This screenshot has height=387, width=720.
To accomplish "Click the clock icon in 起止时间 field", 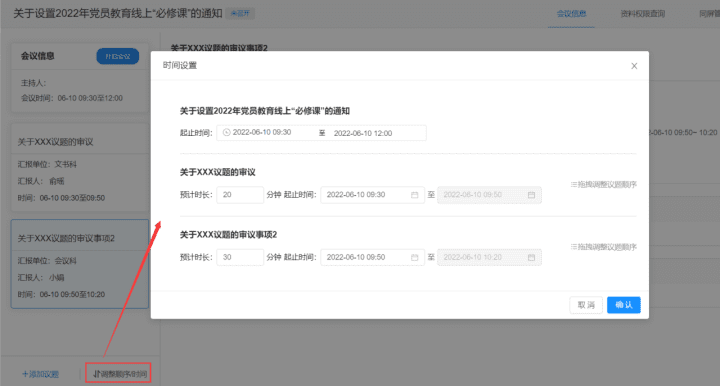I will coord(226,132).
